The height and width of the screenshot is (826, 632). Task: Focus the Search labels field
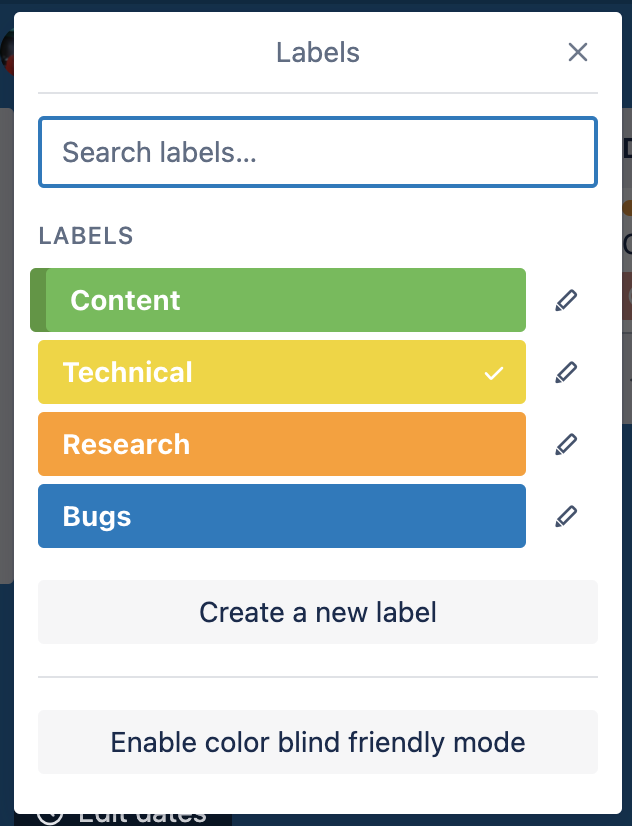pos(318,152)
